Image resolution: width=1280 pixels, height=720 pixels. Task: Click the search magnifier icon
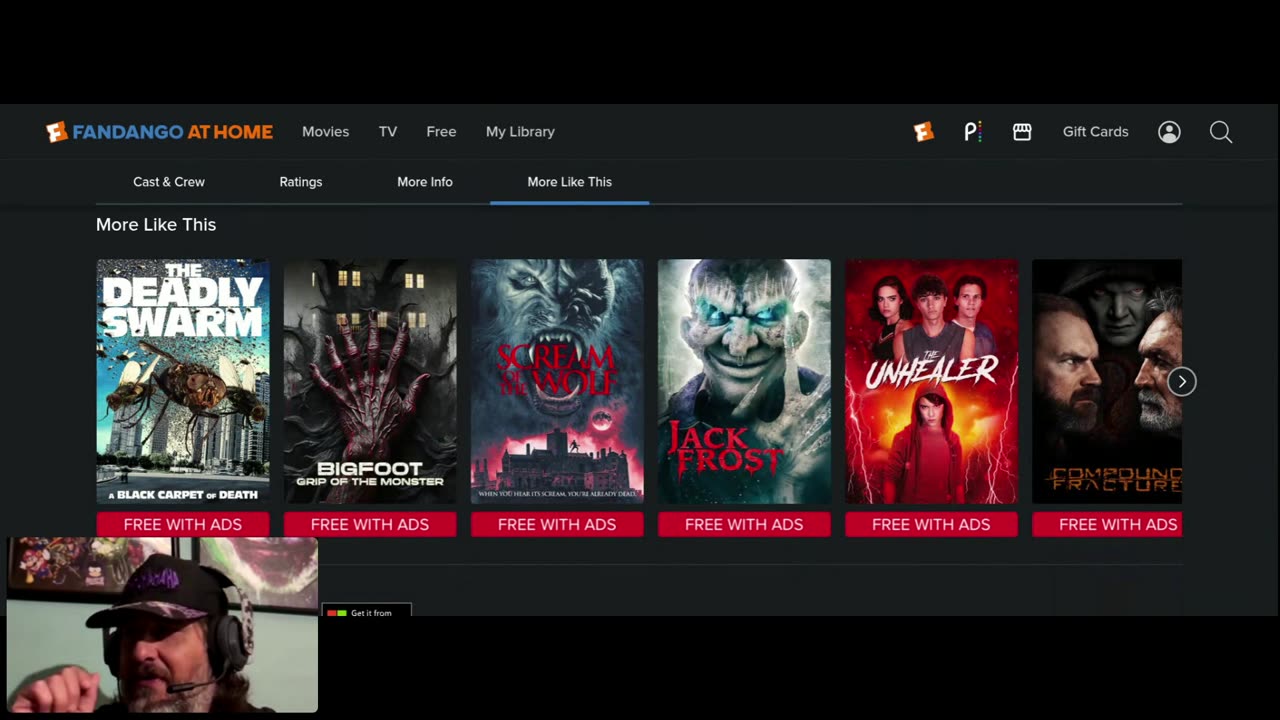1221,132
